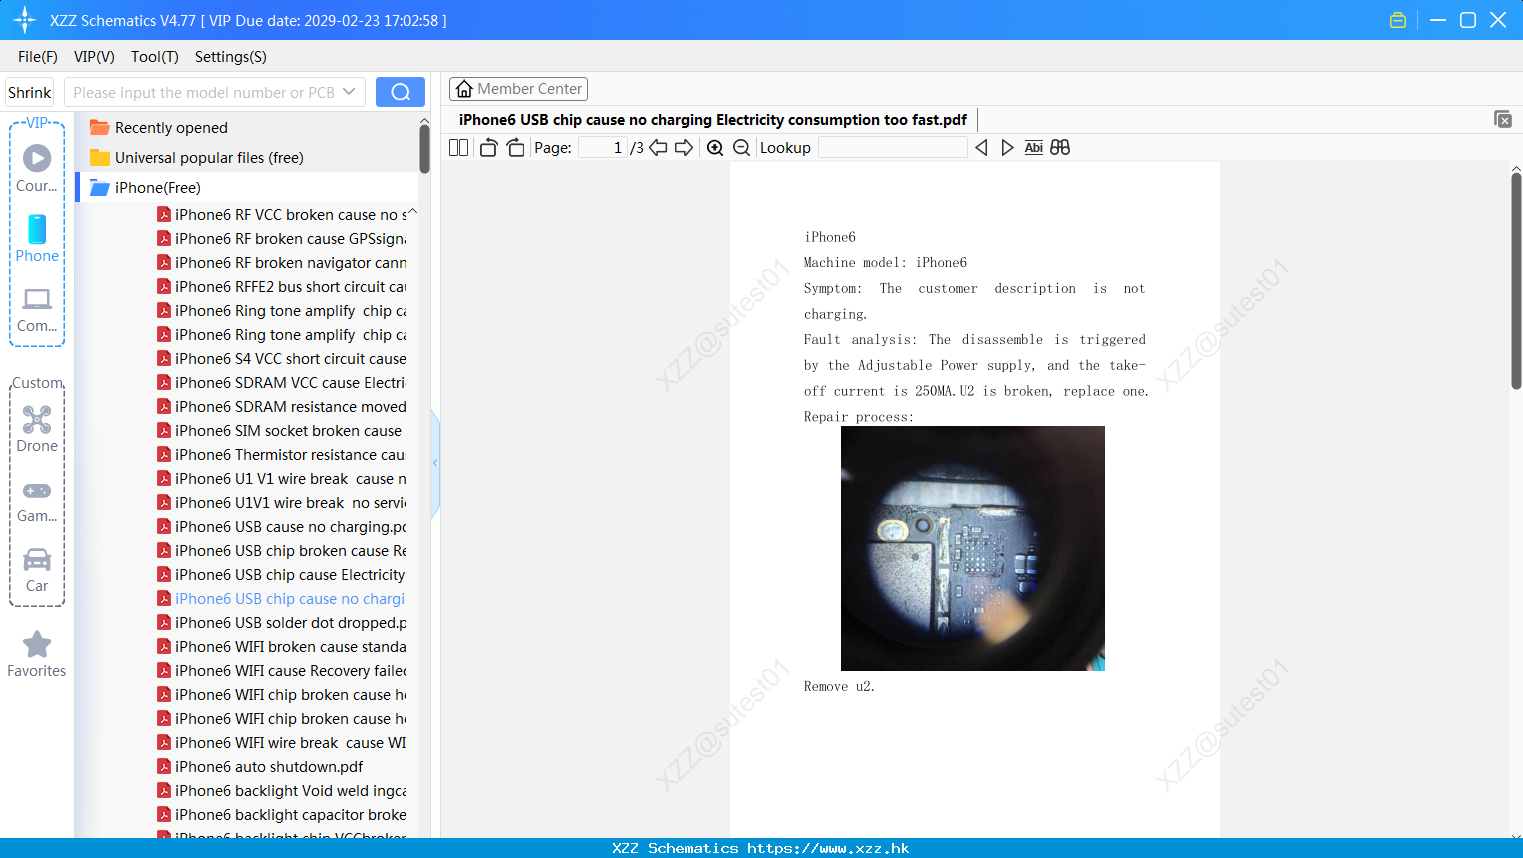Find the next Lookup match

coord(1007,147)
